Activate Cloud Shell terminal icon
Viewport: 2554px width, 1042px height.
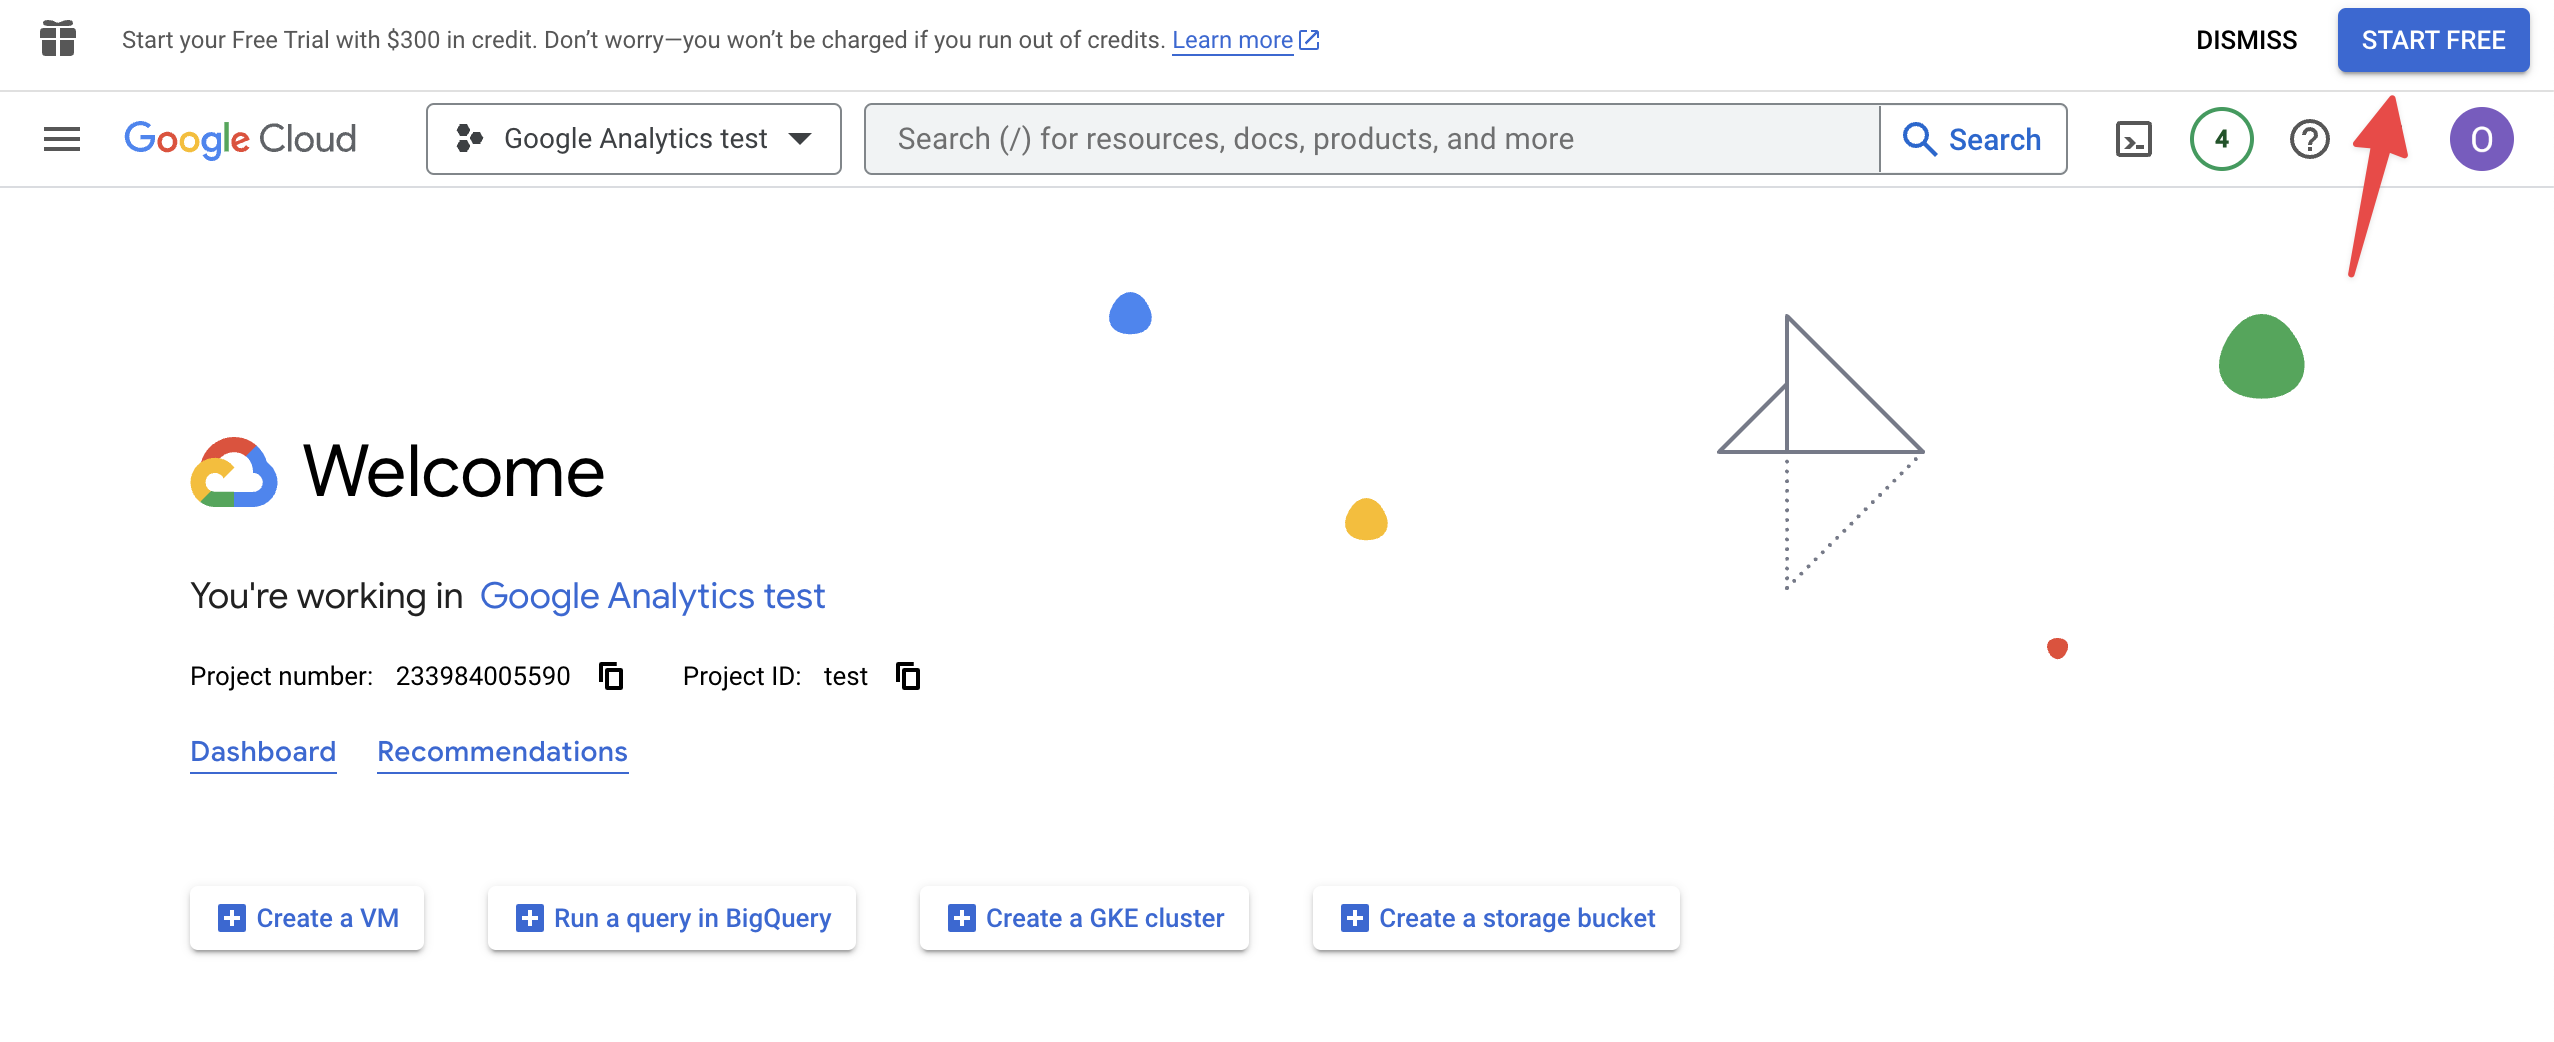point(2133,139)
